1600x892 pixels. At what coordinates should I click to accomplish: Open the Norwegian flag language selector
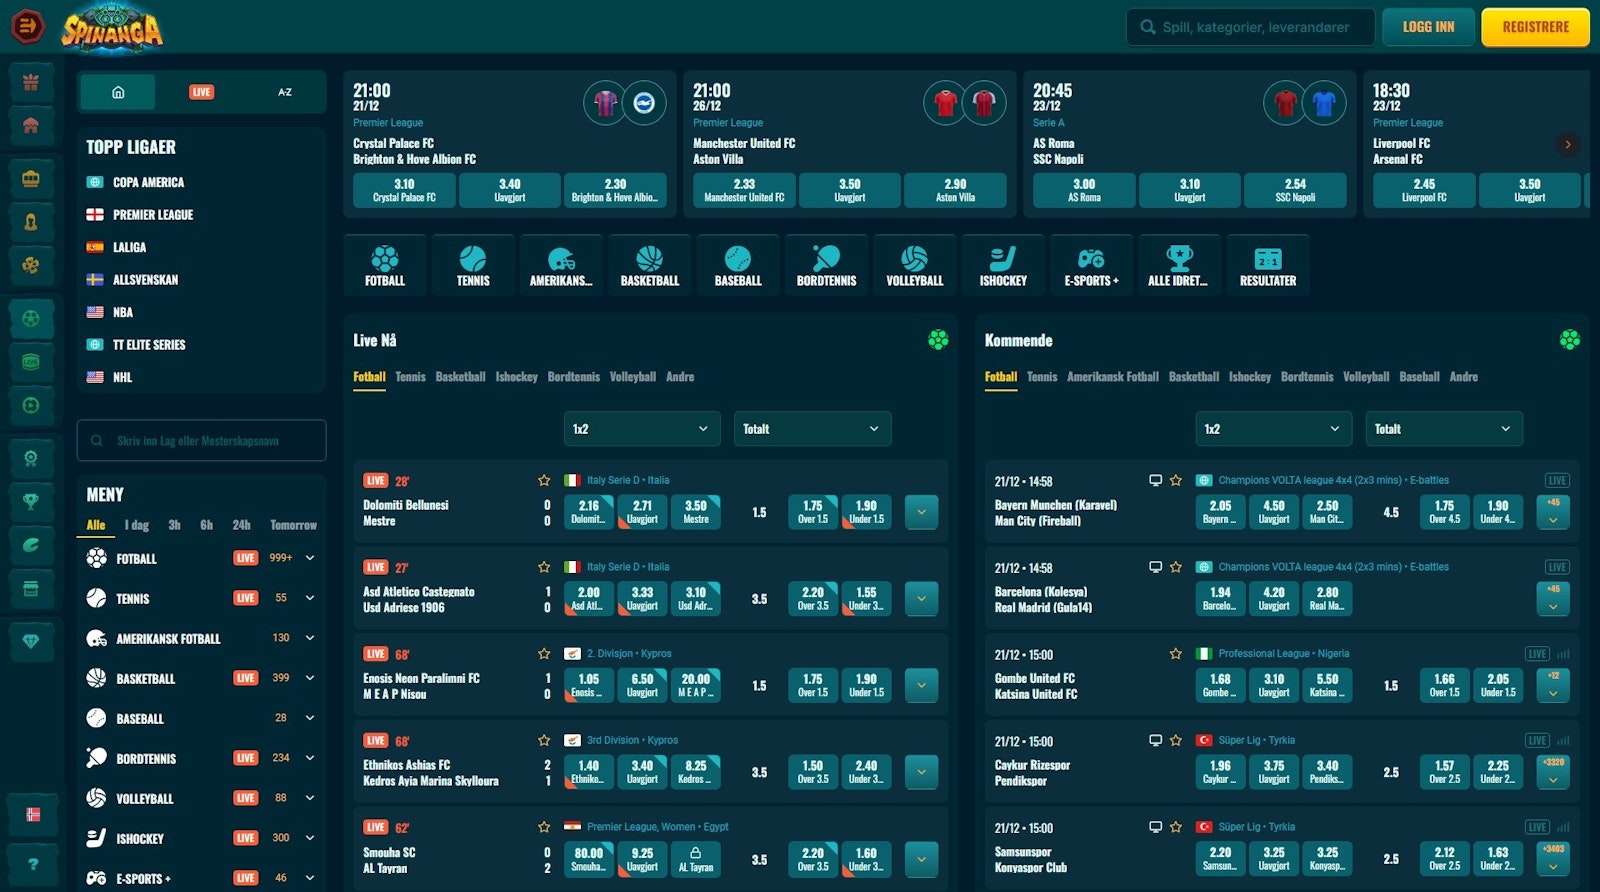tap(33, 814)
